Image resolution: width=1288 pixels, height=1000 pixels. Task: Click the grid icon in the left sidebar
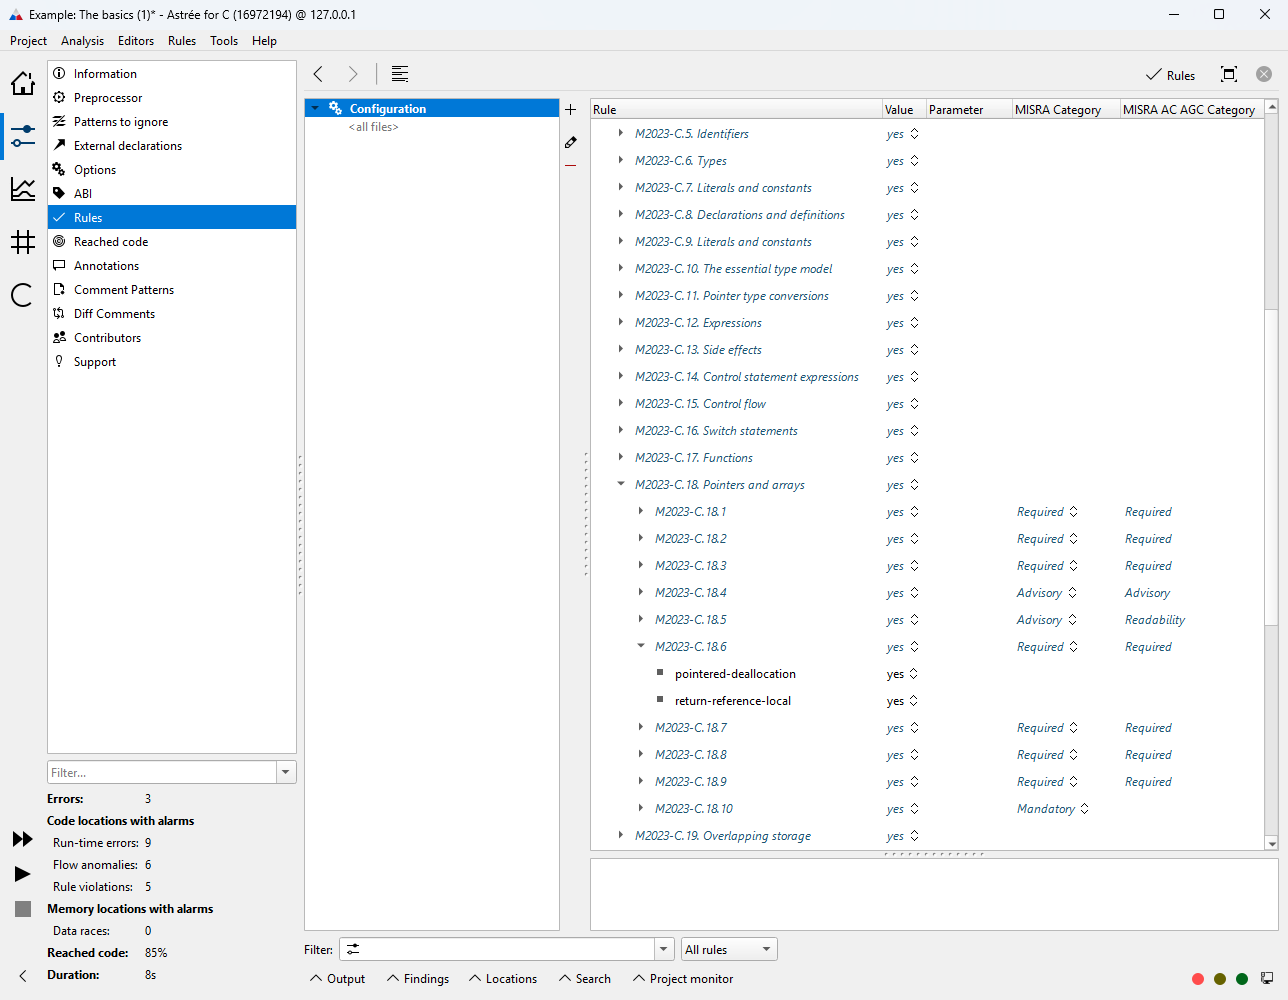coord(22,242)
